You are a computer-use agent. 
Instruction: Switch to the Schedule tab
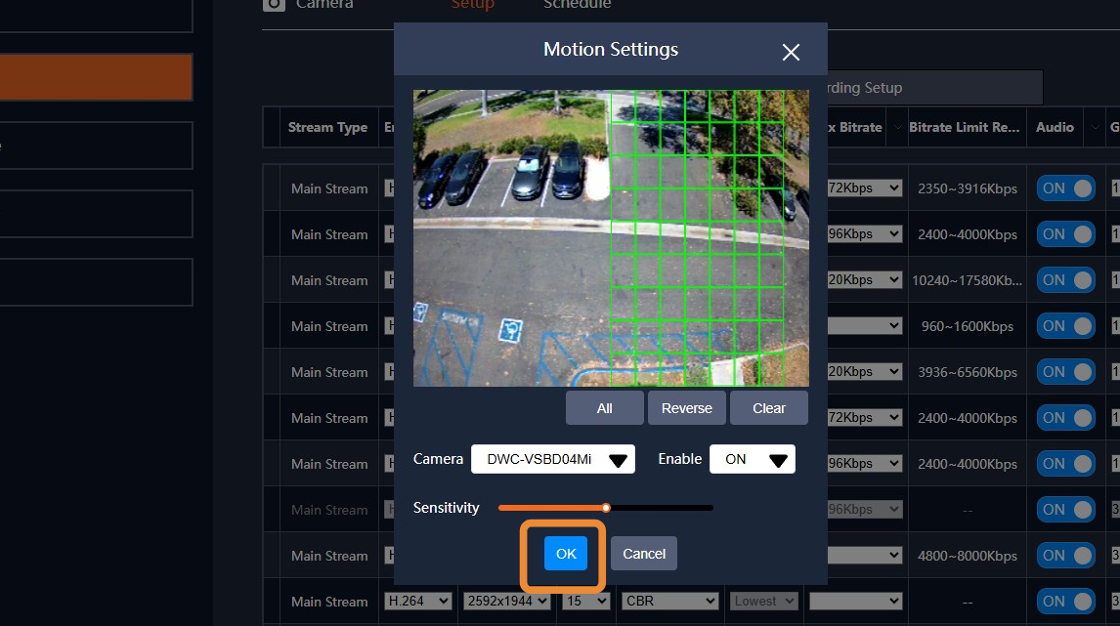coord(577,4)
